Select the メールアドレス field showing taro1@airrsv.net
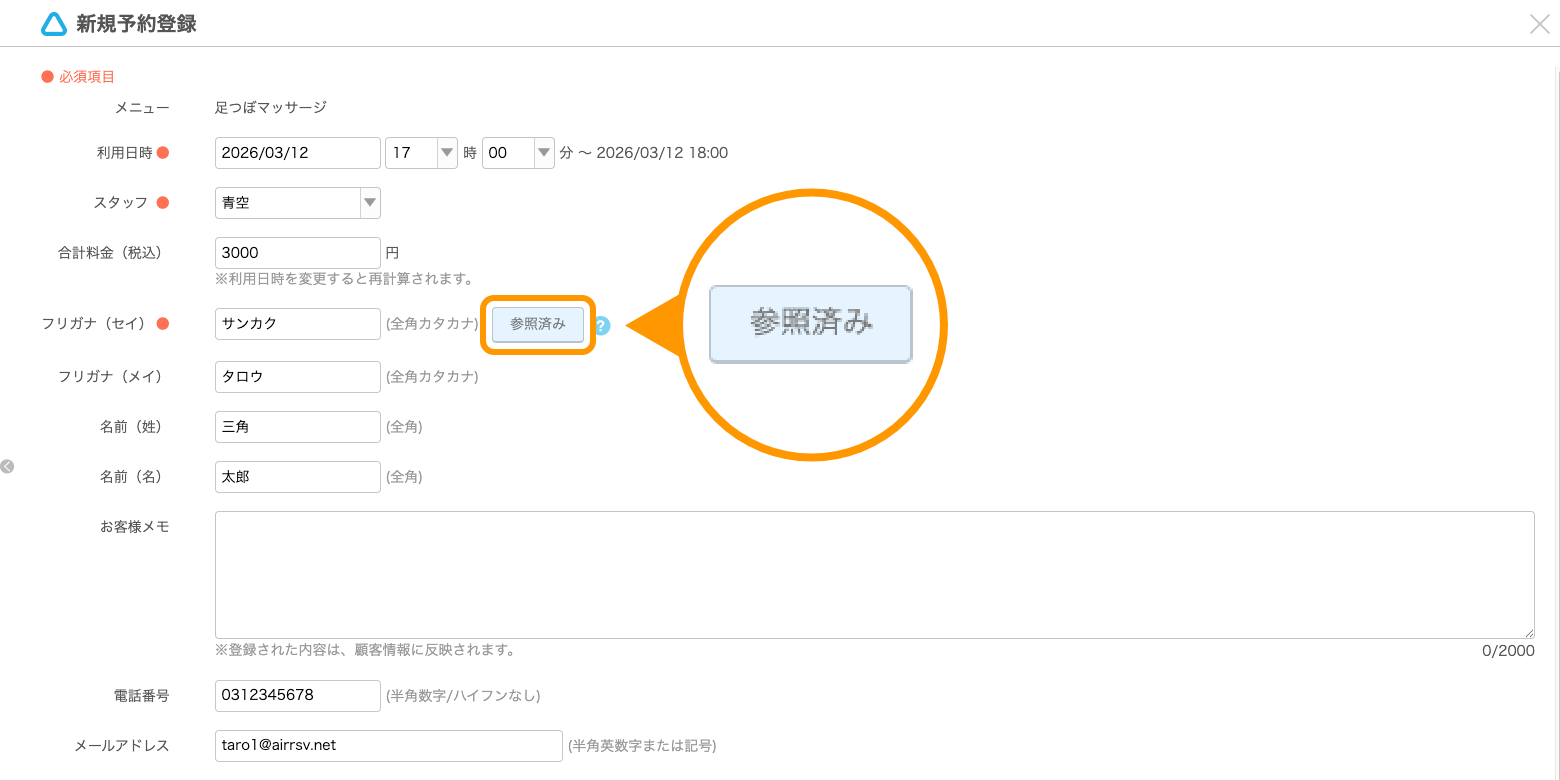The image size is (1560, 780). coord(388,745)
